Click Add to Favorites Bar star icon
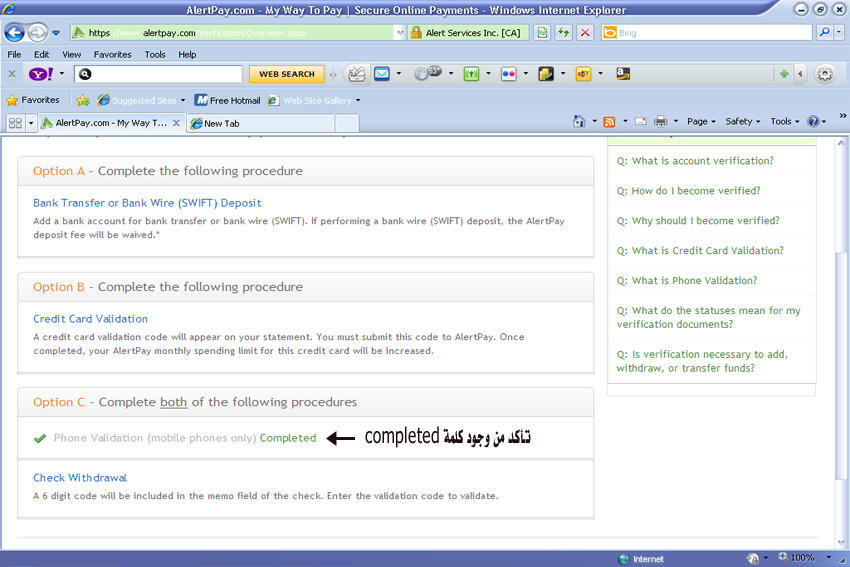 [83, 100]
